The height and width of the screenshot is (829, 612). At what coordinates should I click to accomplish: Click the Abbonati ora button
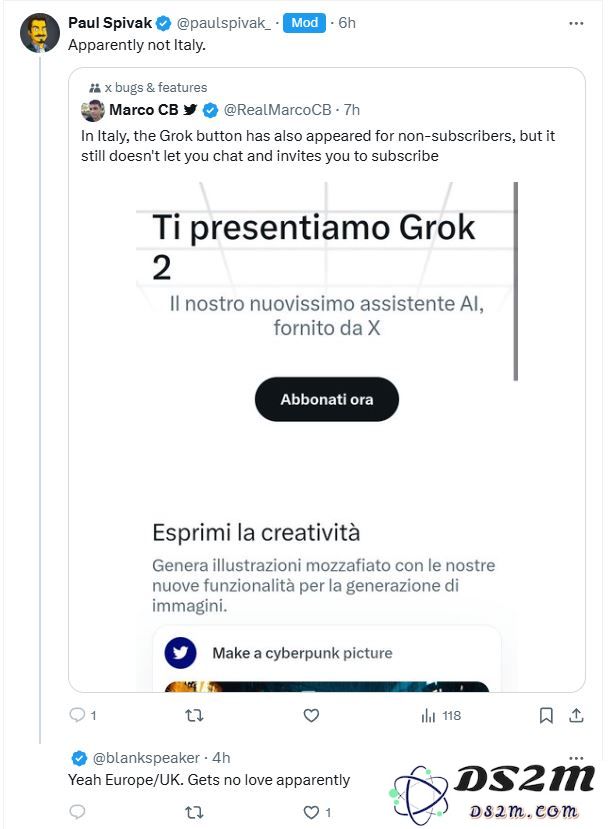click(x=327, y=399)
